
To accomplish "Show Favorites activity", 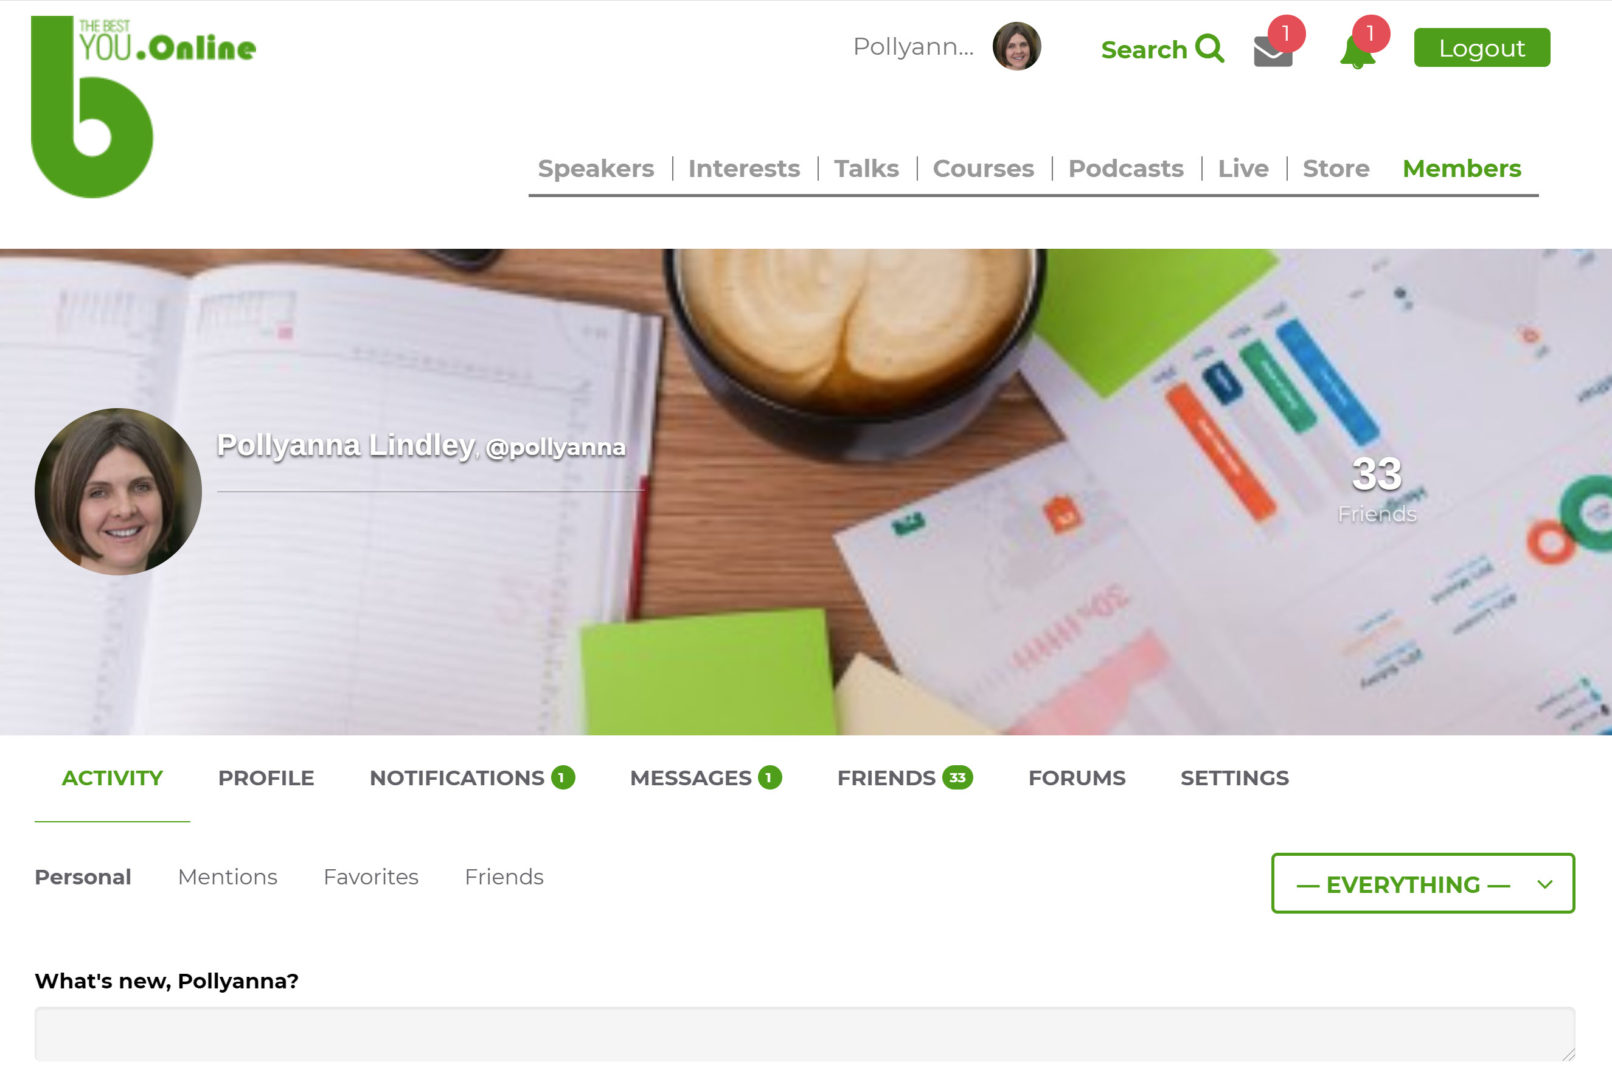I will point(371,877).
